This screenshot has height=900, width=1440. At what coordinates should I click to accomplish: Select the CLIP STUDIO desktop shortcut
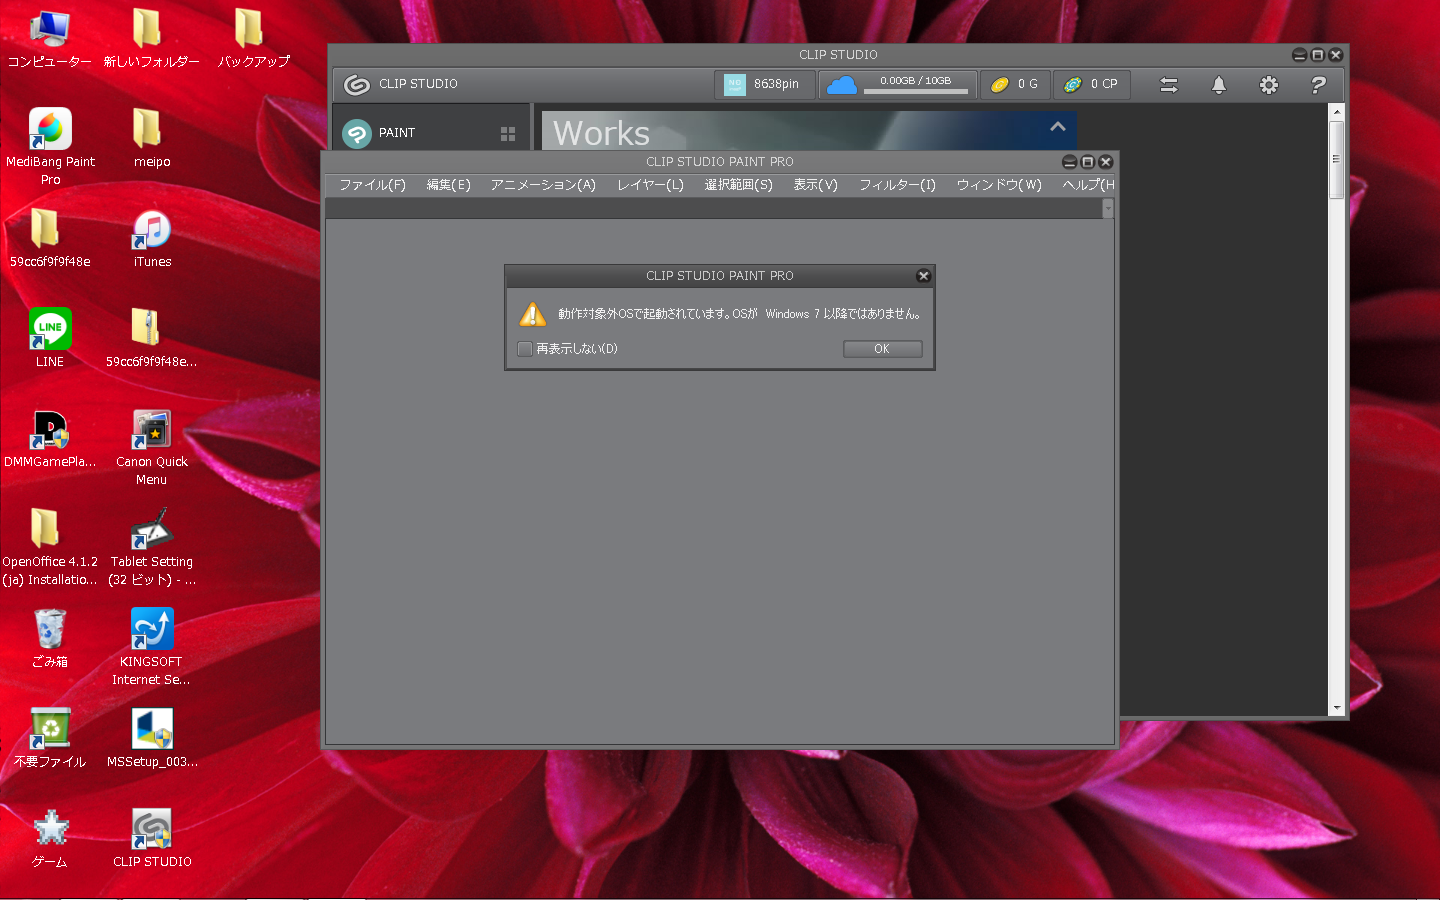[x=152, y=838]
